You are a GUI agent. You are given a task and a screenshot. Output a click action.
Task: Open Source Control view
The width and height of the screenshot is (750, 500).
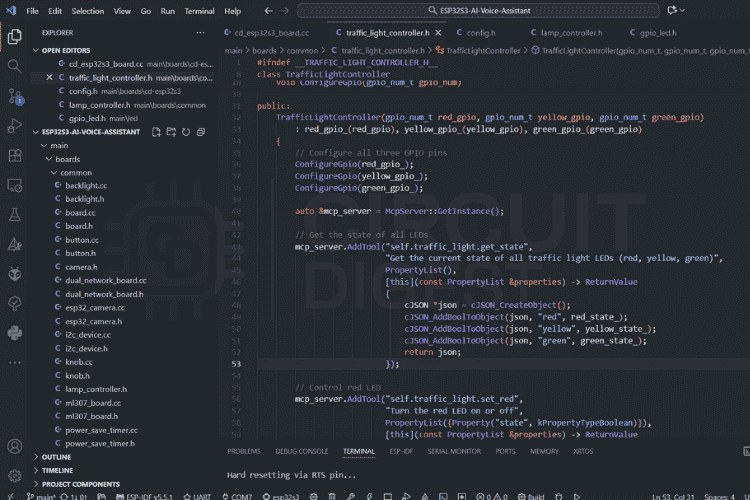coord(14,96)
